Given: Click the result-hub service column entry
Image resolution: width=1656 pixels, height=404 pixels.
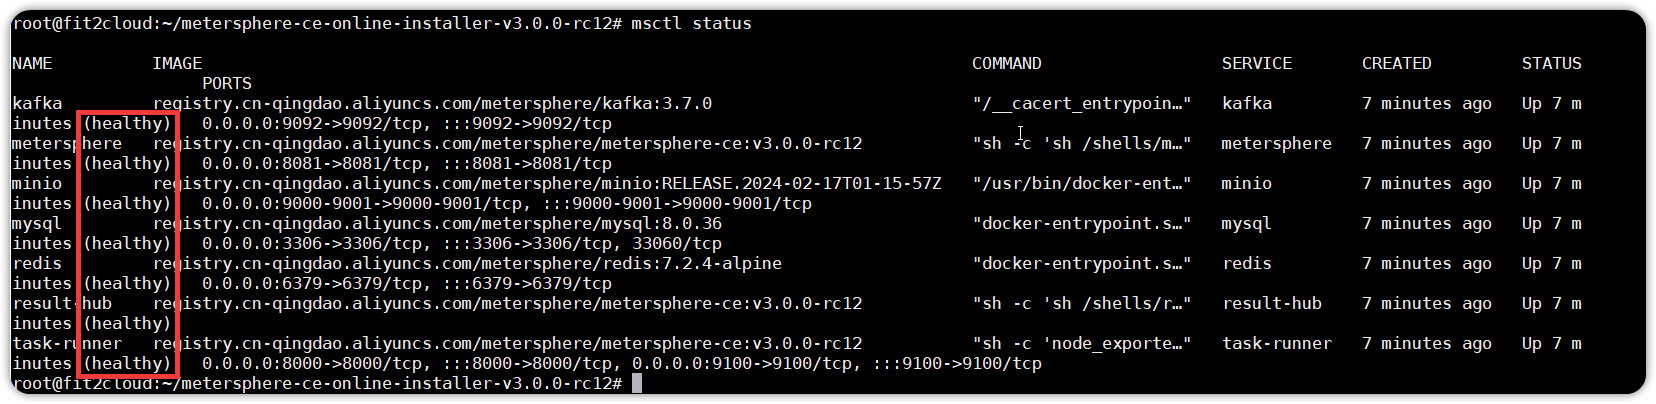Looking at the screenshot, I should (1271, 303).
